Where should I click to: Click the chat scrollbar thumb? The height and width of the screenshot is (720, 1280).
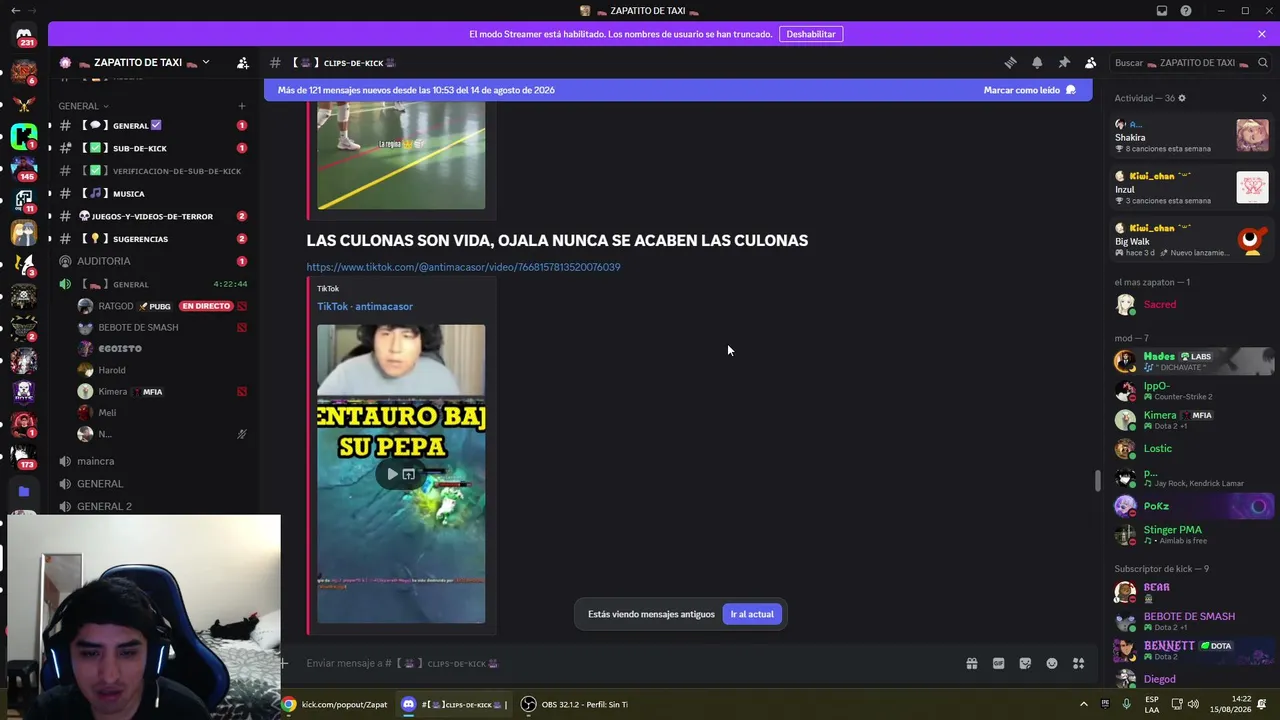point(1098,480)
